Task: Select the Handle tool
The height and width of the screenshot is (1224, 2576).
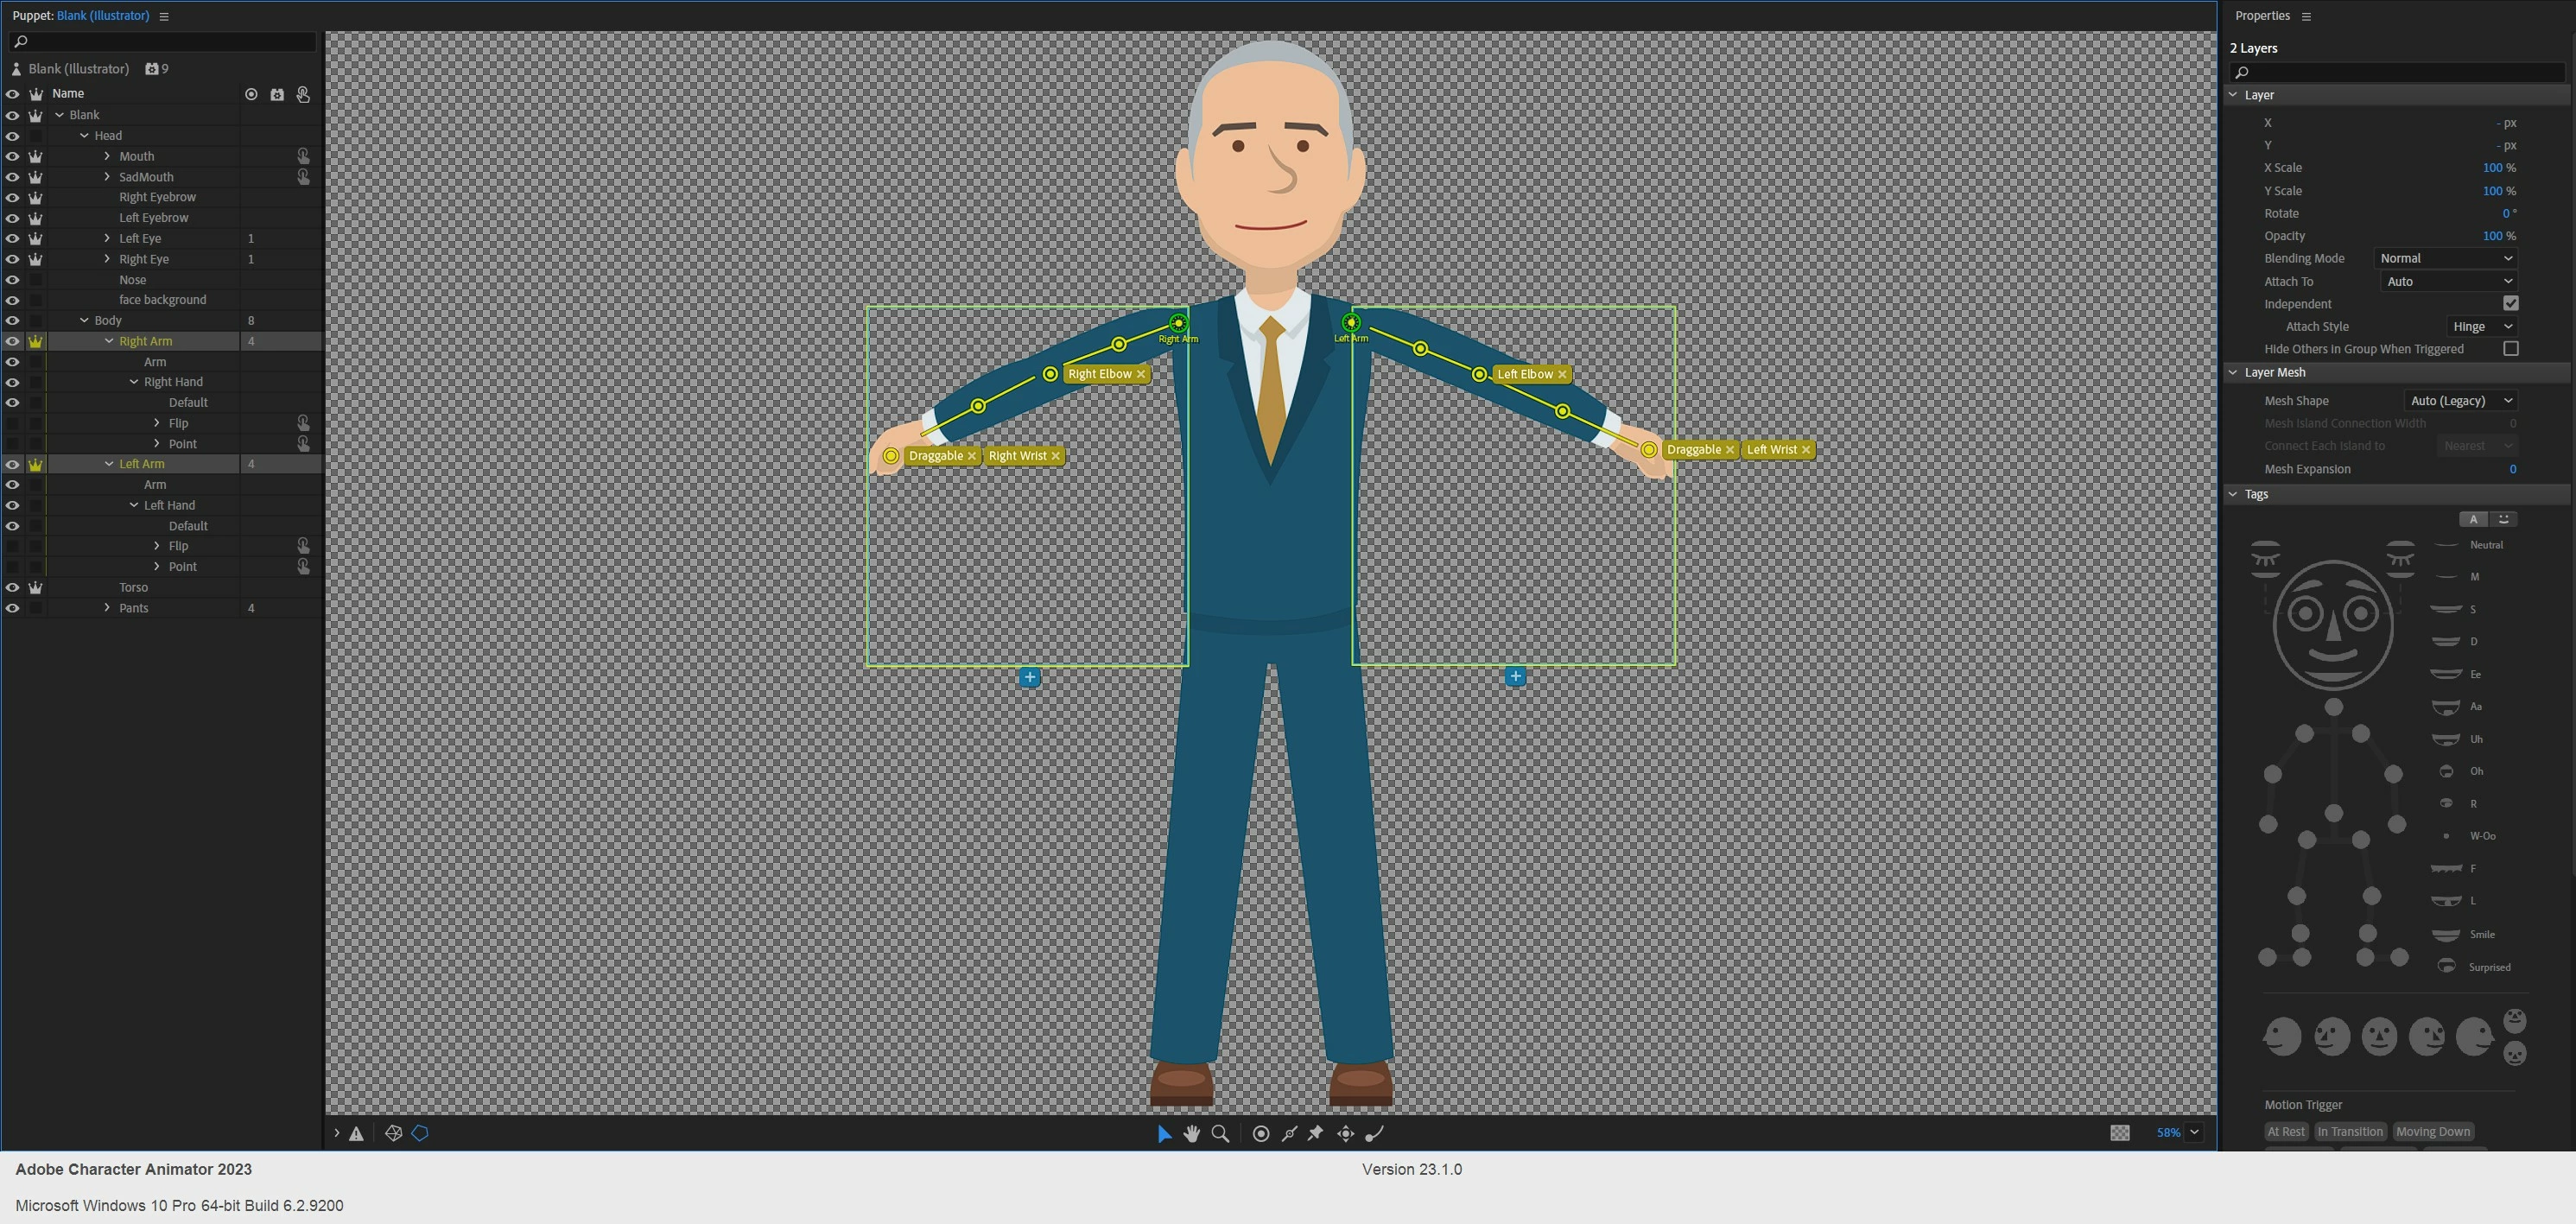Action: (1261, 1133)
